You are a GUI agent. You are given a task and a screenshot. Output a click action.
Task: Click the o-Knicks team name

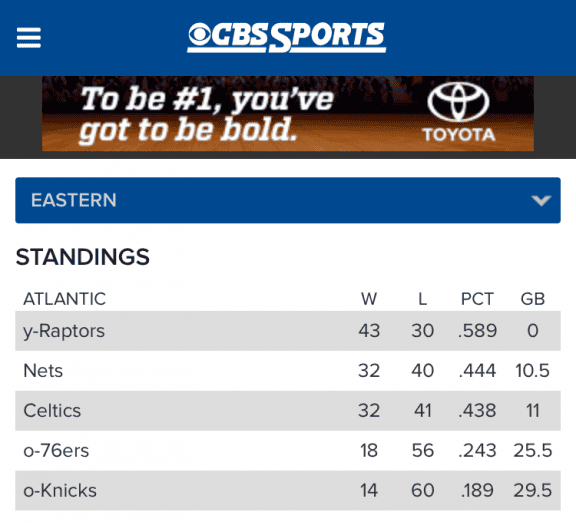point(60,491)
